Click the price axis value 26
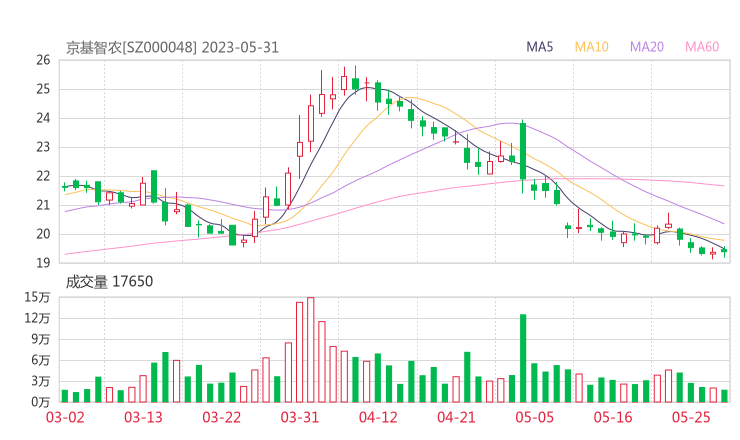The height and width of the screenshot is (440, 740). [43, 60]
